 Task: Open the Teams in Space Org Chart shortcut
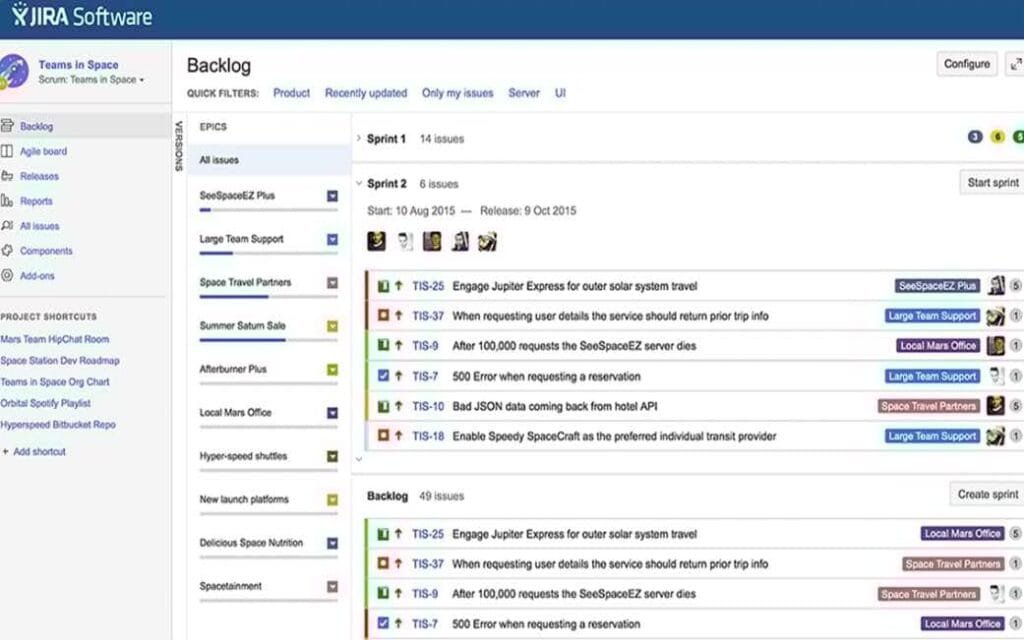[55, 382]
